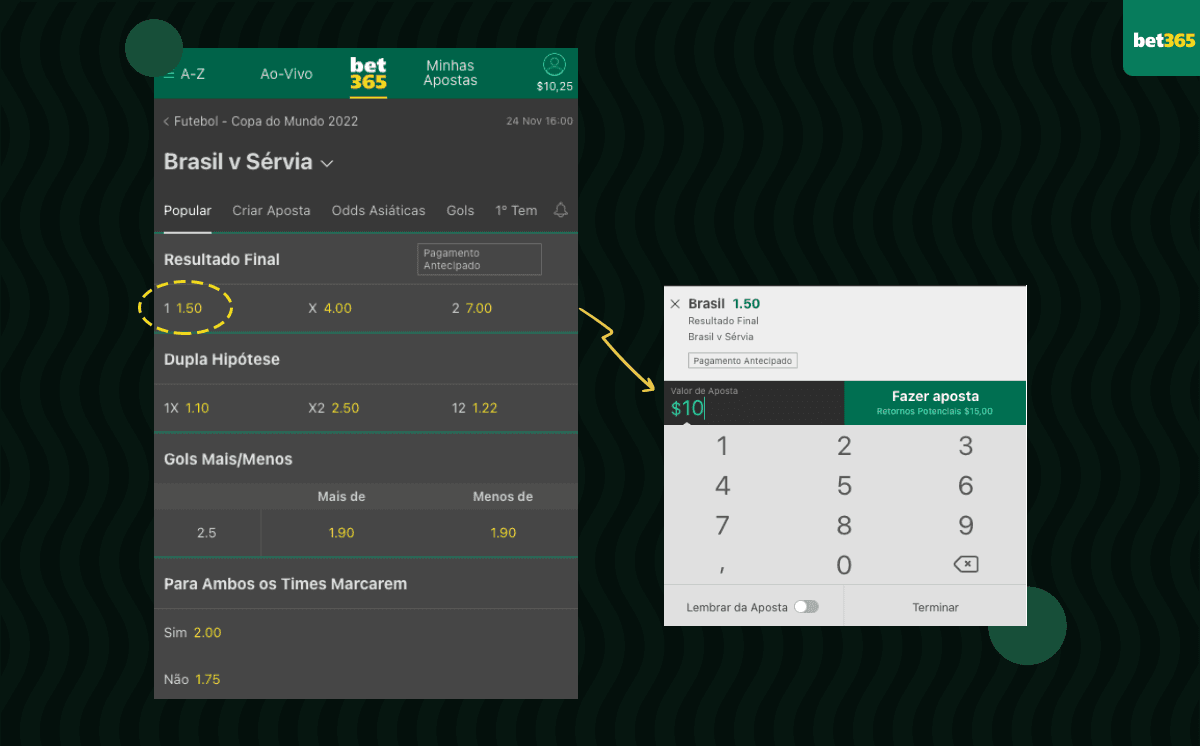Select X2 double chance odds 2.50

click(x=334, y=408)
